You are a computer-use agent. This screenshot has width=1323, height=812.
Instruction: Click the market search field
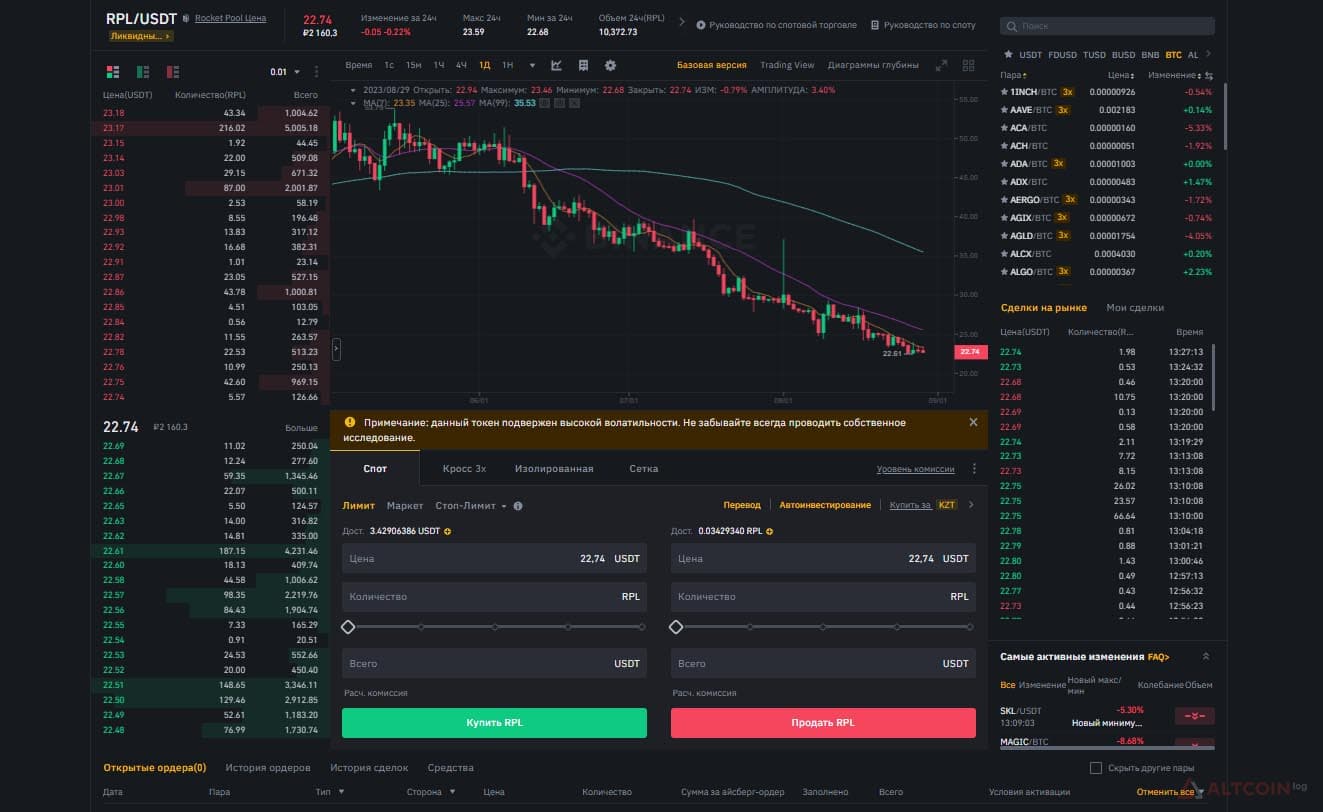tap(1107, 26)
